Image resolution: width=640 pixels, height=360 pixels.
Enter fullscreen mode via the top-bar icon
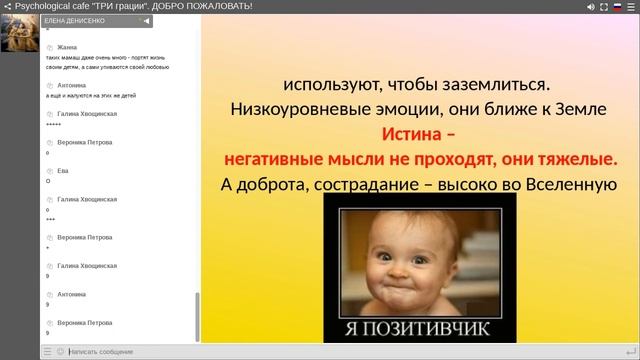coord(604,7)
